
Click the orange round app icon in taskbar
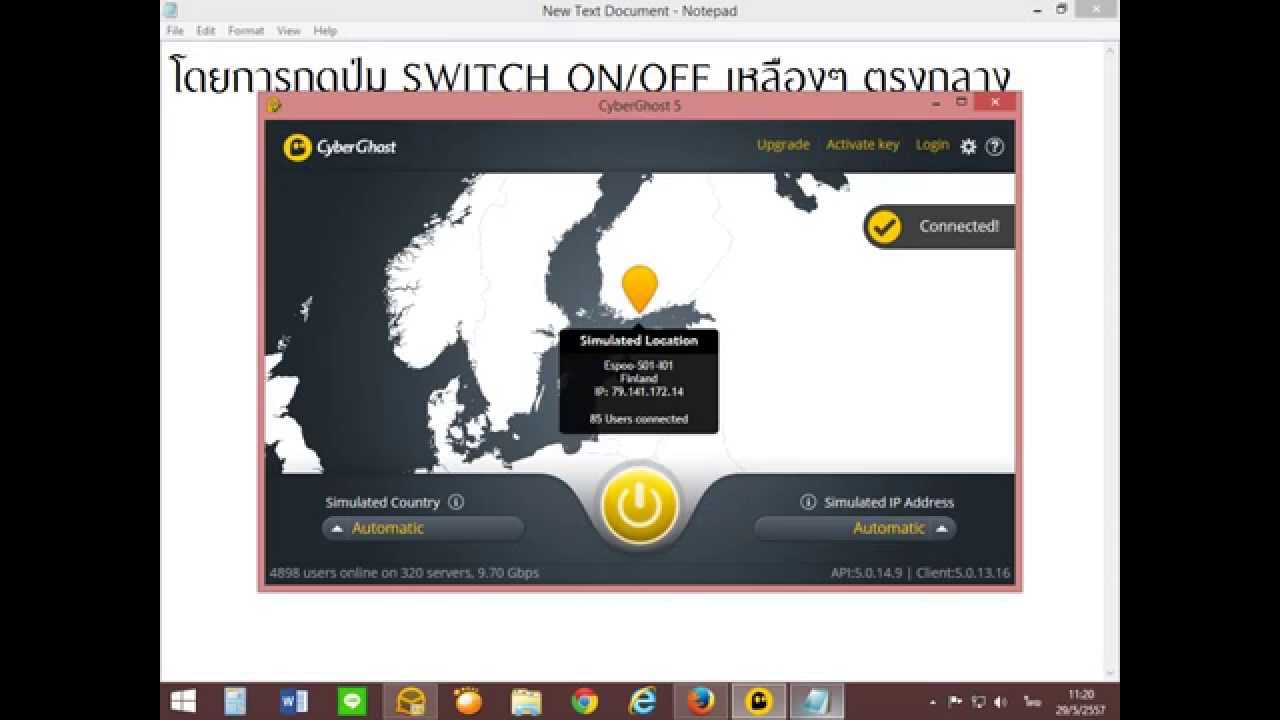(468, 701)
